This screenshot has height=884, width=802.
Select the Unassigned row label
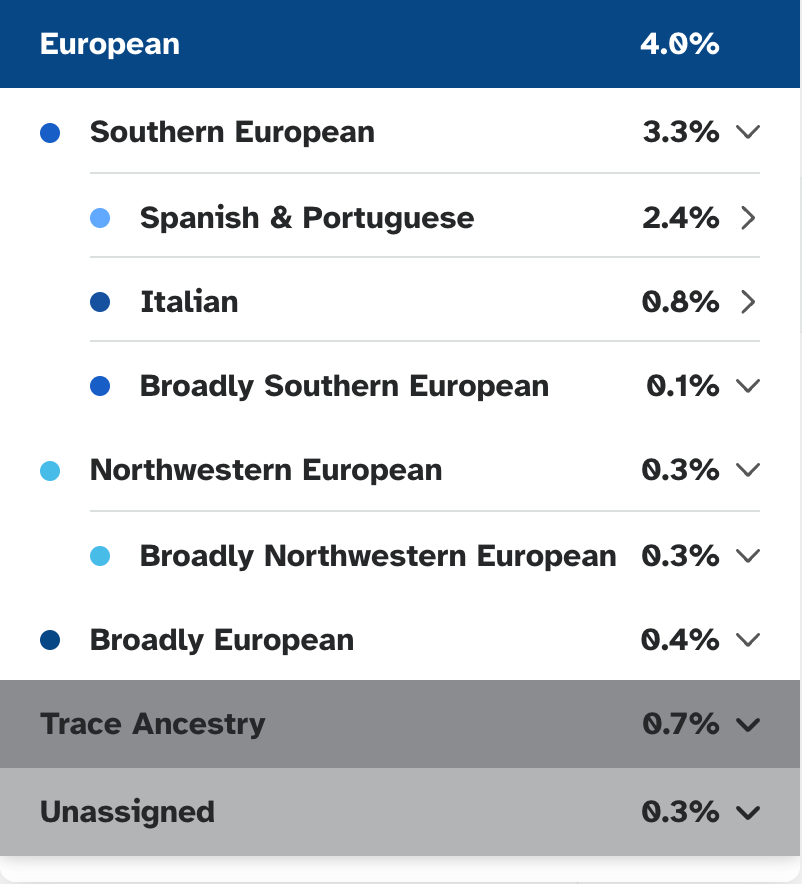127,812
